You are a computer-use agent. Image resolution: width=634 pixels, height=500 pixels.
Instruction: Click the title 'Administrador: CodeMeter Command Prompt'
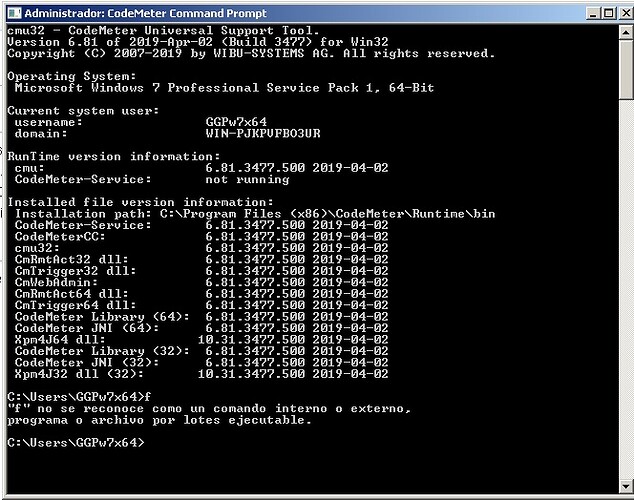point(145,13)
